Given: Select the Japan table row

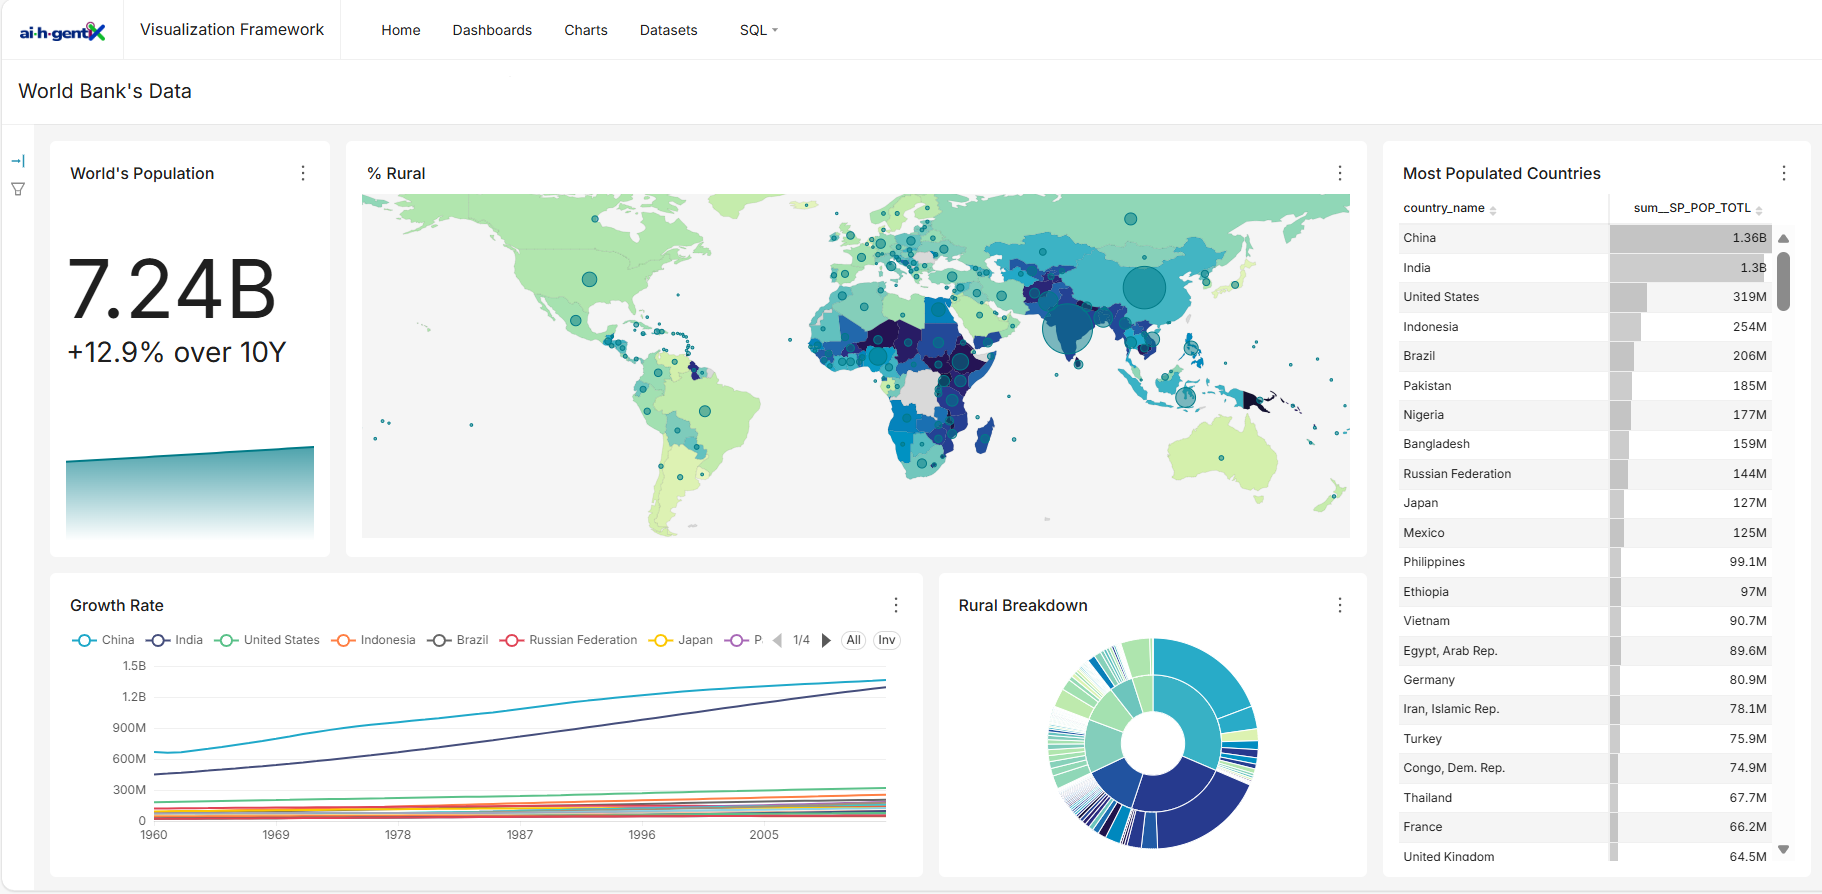Looking at the screenshot, I should click(1586, 503).
